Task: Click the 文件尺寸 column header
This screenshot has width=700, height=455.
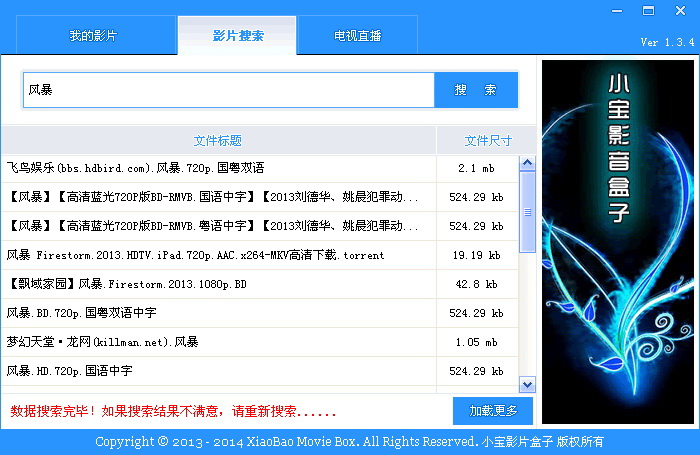Action: point(487,140)
